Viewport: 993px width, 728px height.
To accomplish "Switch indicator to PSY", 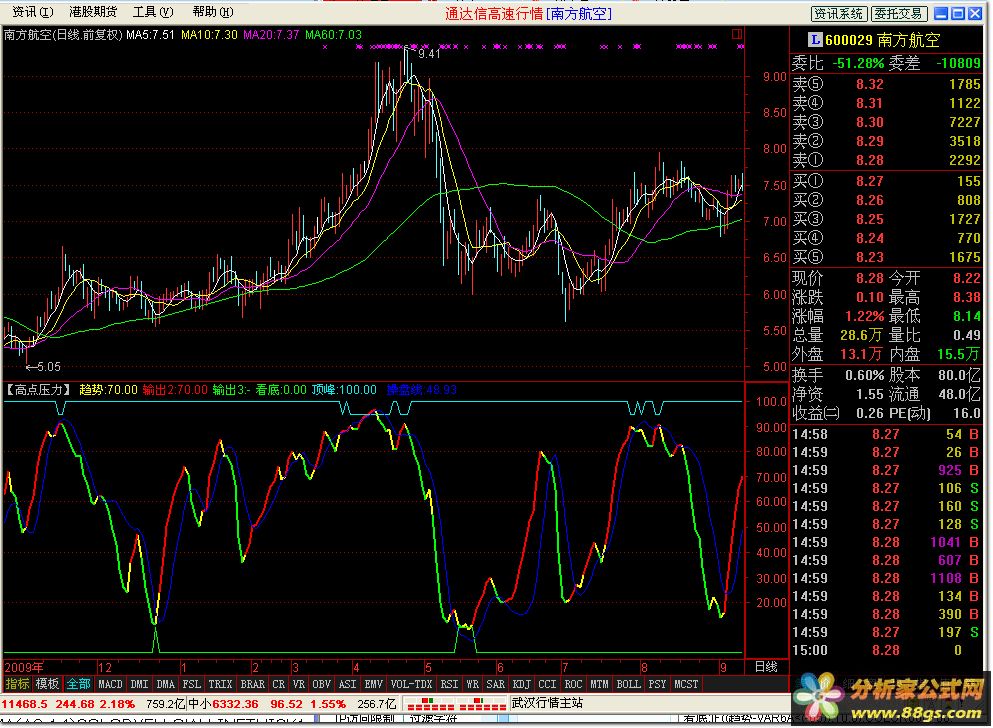I will coord(657,684).
